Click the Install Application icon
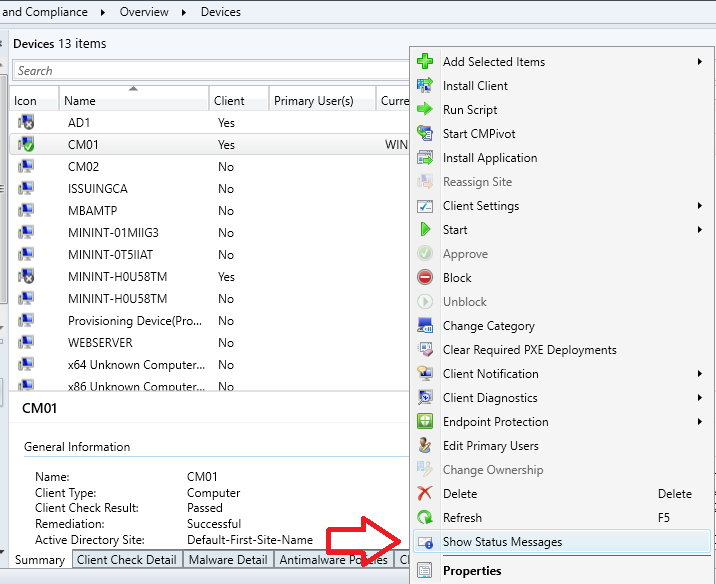This screenshot has height=584, width=716. pos(425,158)
